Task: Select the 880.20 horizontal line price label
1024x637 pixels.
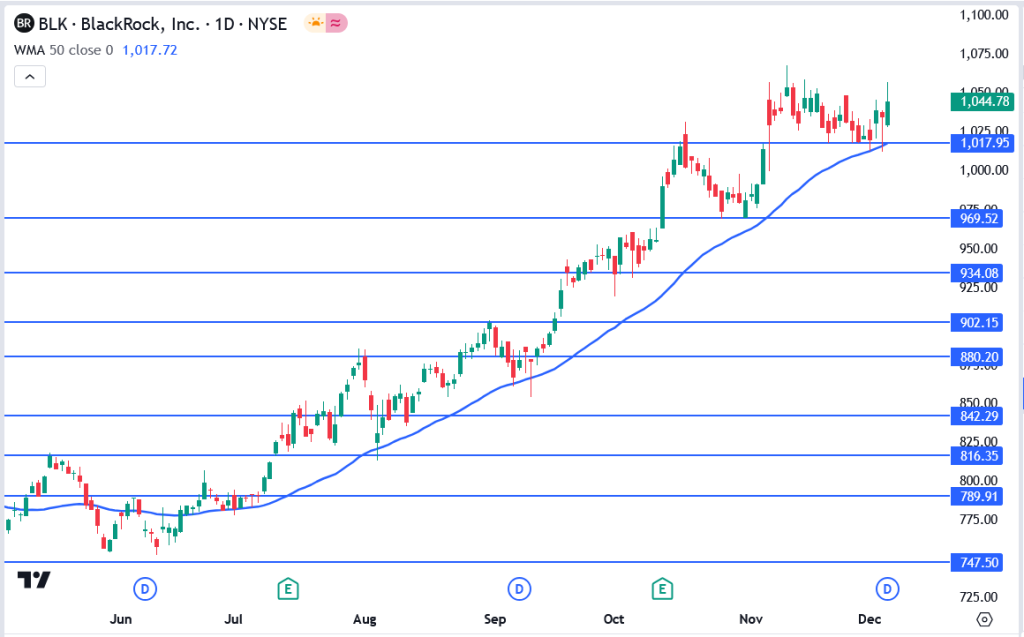Action: click(x=980, y=356)
